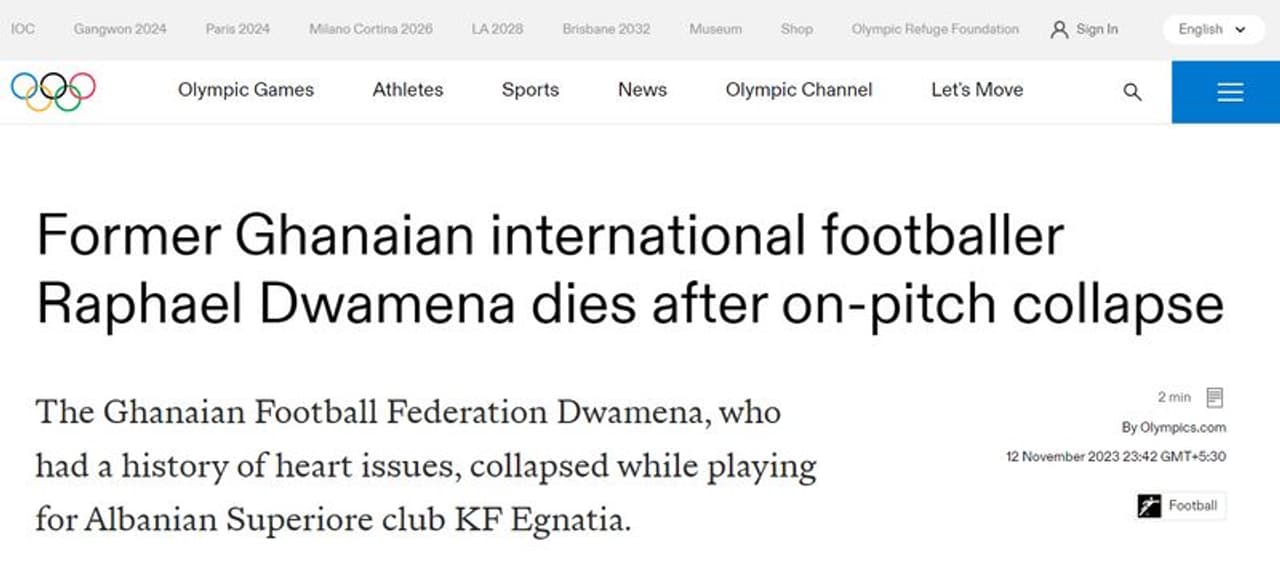Open the Museum link in top bar
This screenshot has height=574, width=1280.
coord(715,29)
